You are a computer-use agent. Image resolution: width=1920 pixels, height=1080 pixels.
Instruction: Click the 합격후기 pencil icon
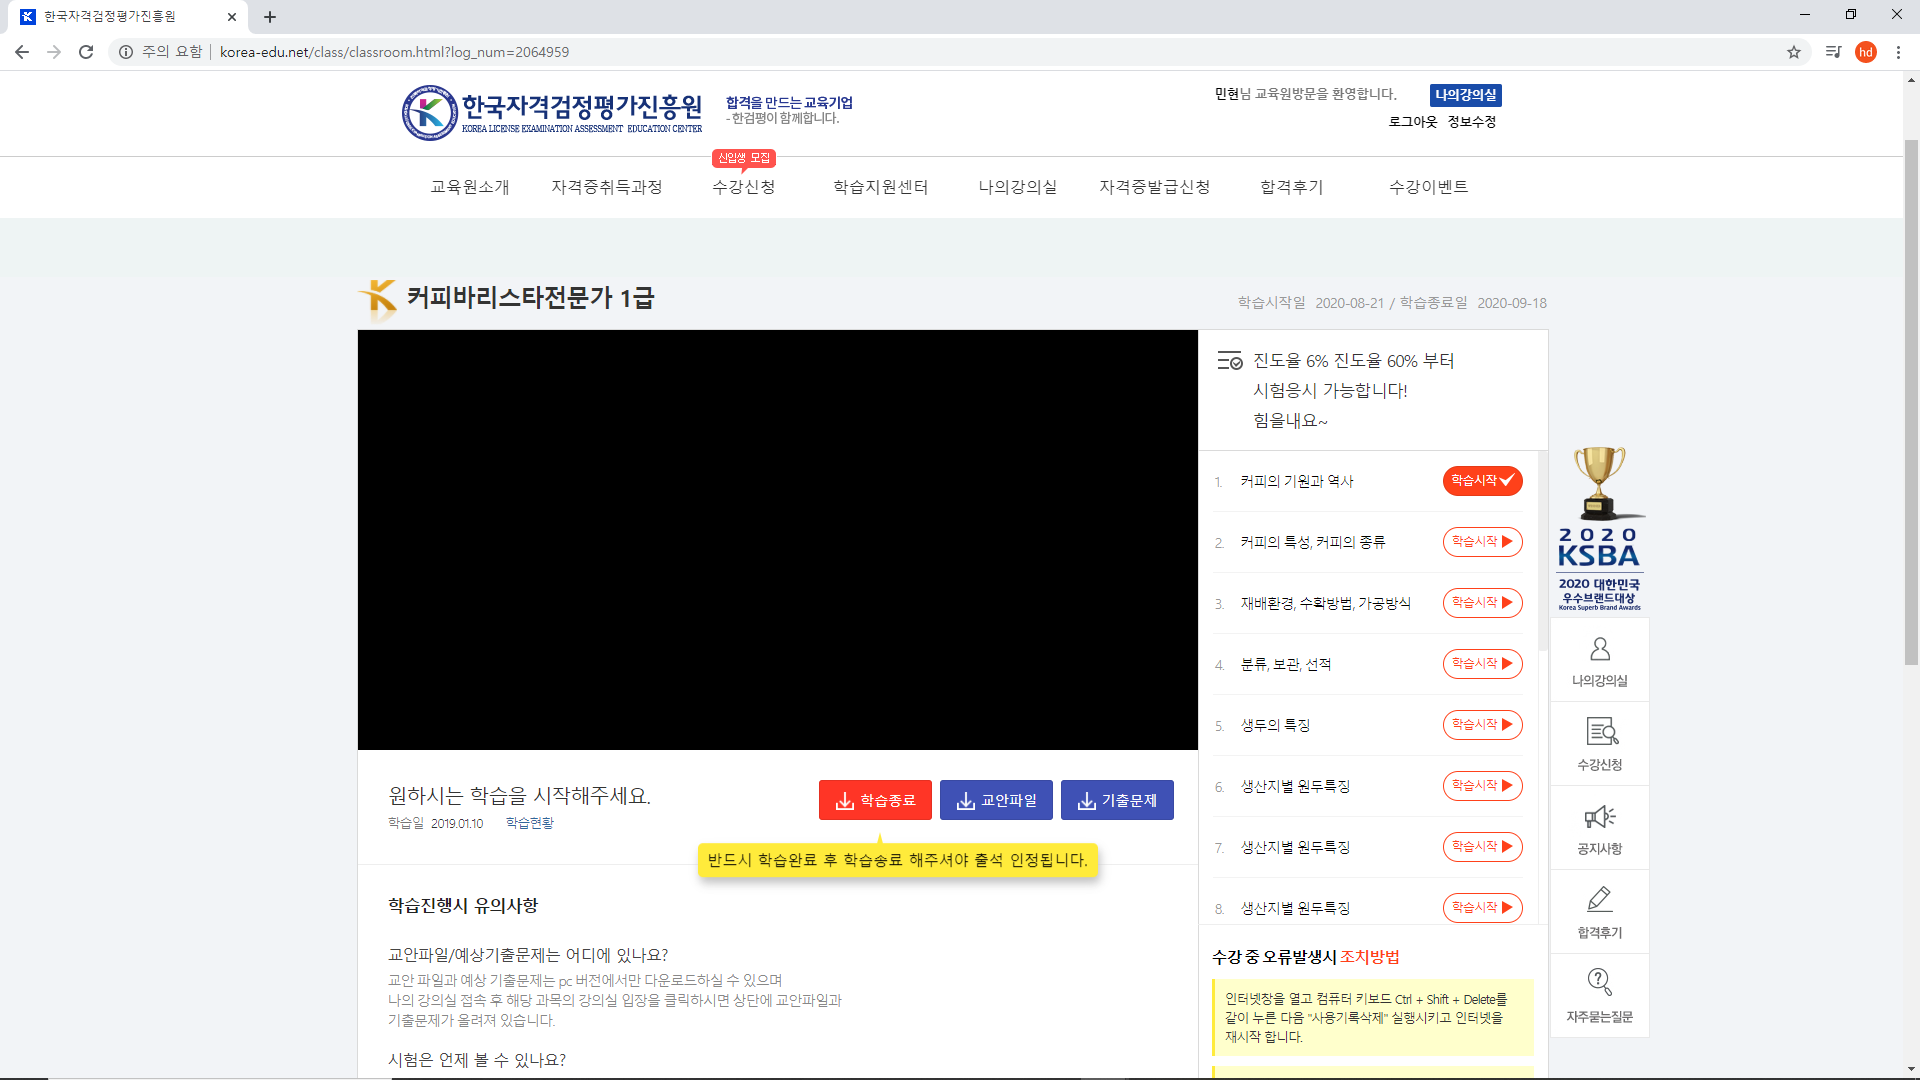(x=1599, y=912)
